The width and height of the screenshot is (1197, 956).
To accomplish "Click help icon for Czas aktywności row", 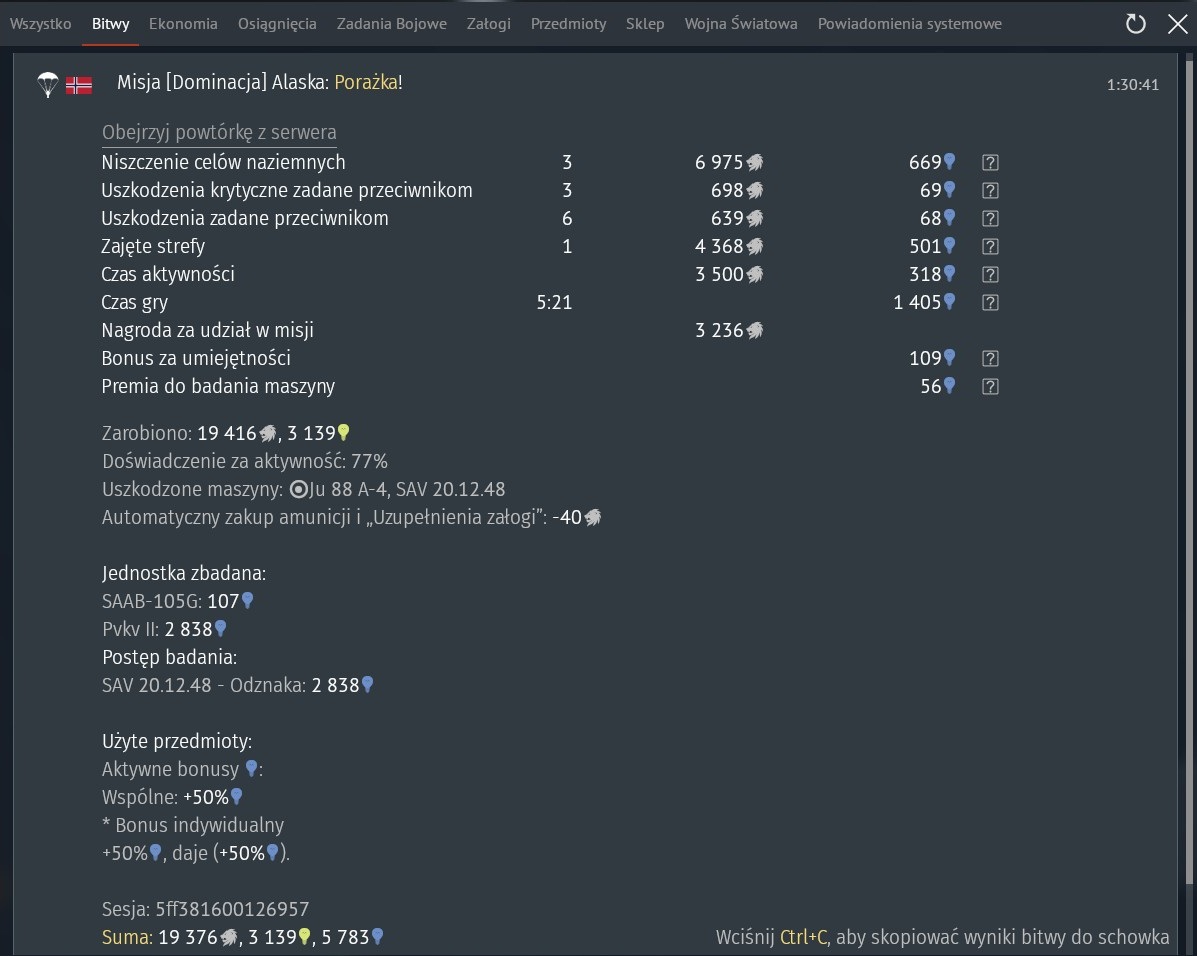I will [x=990, y=274].
